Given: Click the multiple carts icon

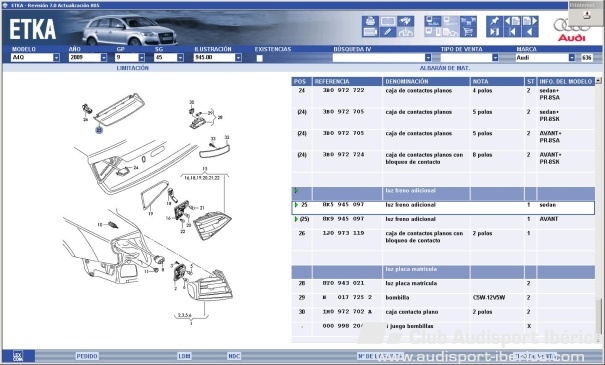Looking at the screenshot, I should click(x=468, y=21).
